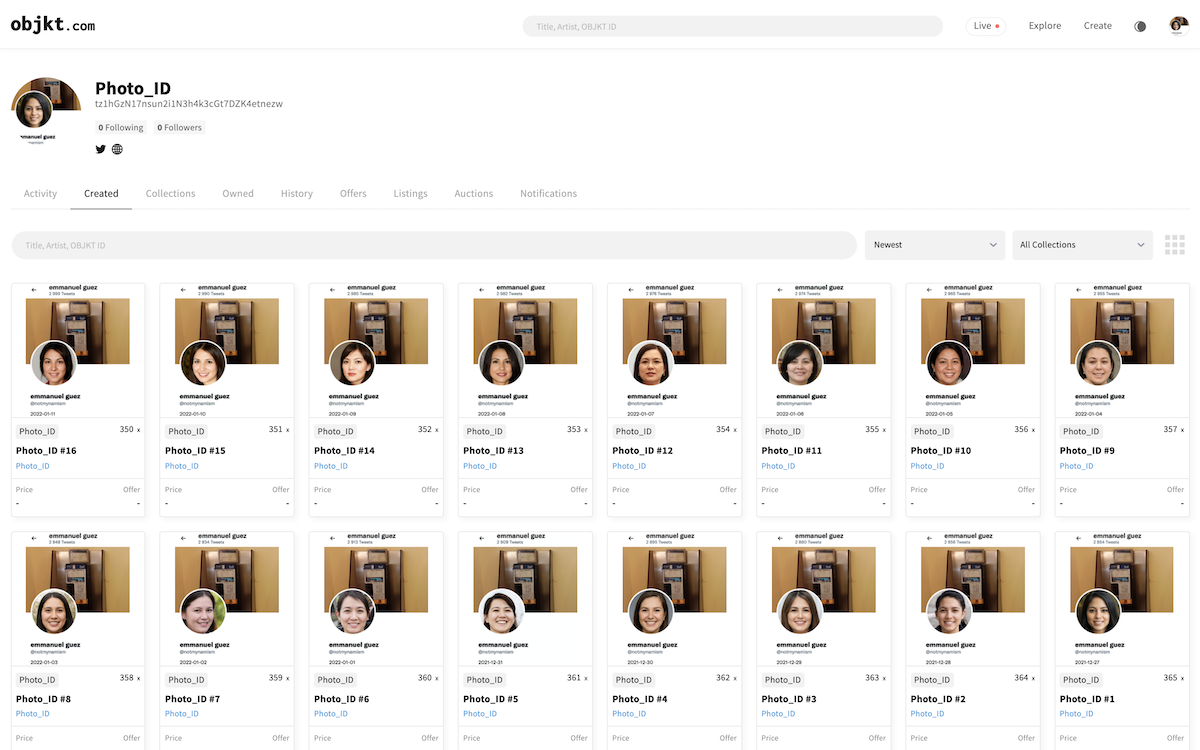Click the Photo_ID profile name heading
Image resolution: width=1200 pixels, height=750 pixels.
point(133,87)
